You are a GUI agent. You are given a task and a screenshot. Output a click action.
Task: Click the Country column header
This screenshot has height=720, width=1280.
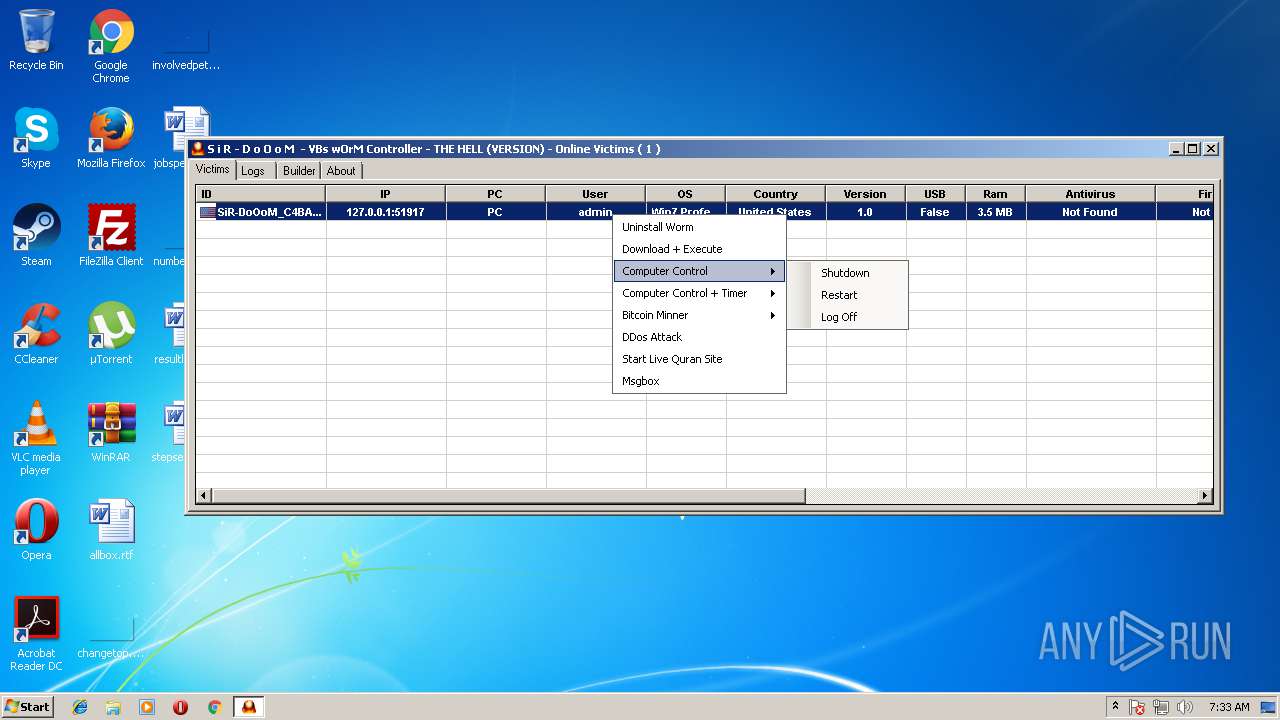coord(776,194)
